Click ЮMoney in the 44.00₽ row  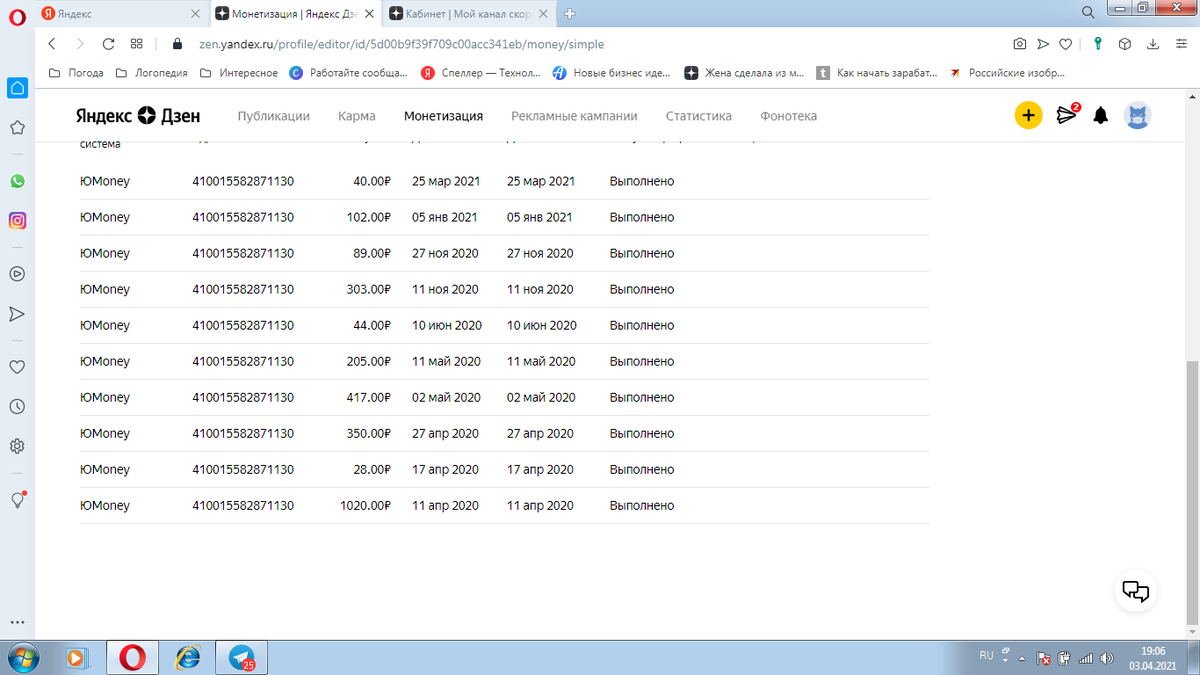pyautogui.click(x=105, y=326)
